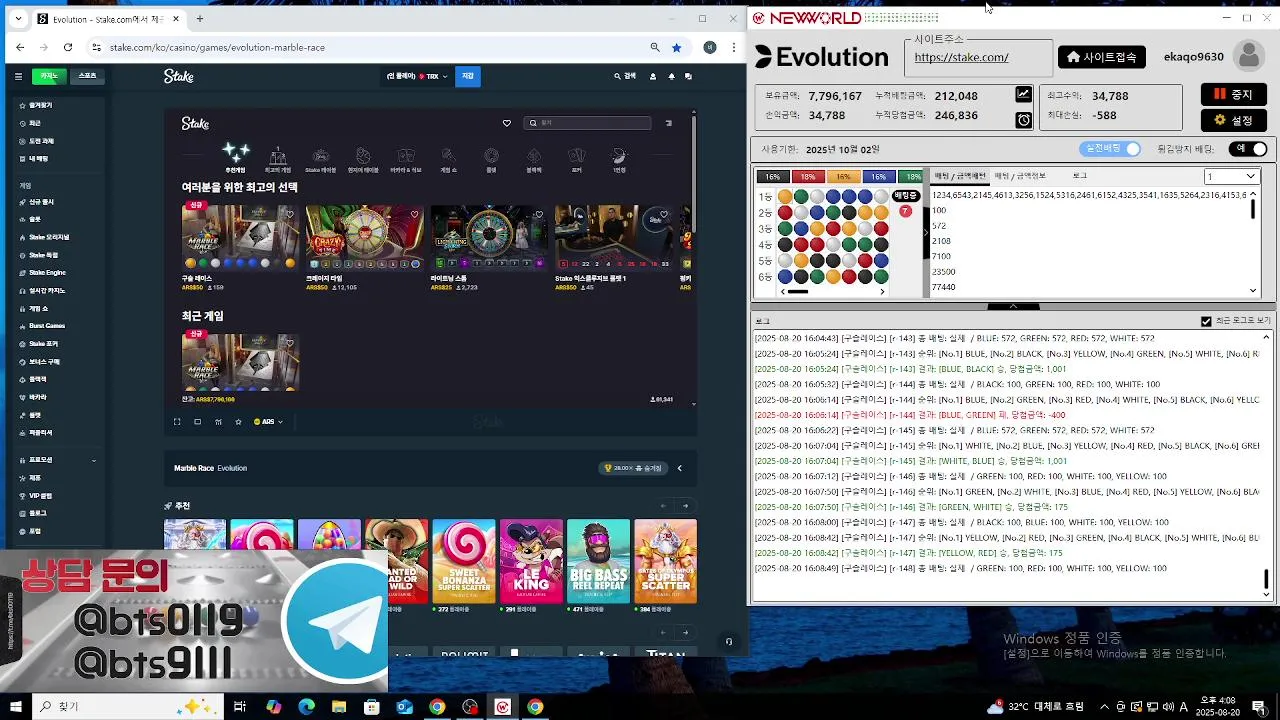Open the Lightning Storm game thumbnail
The image size is (1280, 720).
[489, 237]
